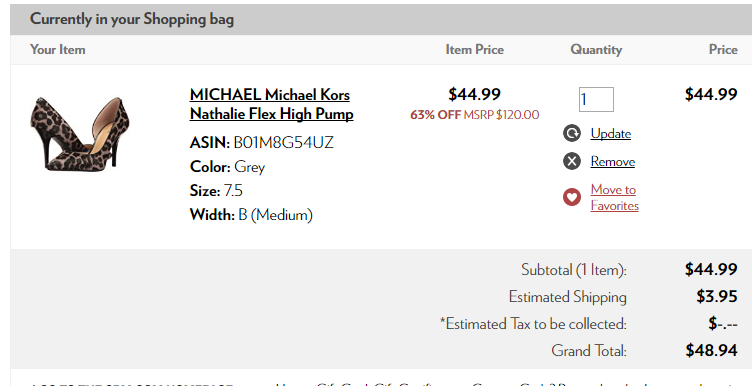752x386 pixels.
Task: Click the Item Price column header
Action: click(x=474, y=49)
